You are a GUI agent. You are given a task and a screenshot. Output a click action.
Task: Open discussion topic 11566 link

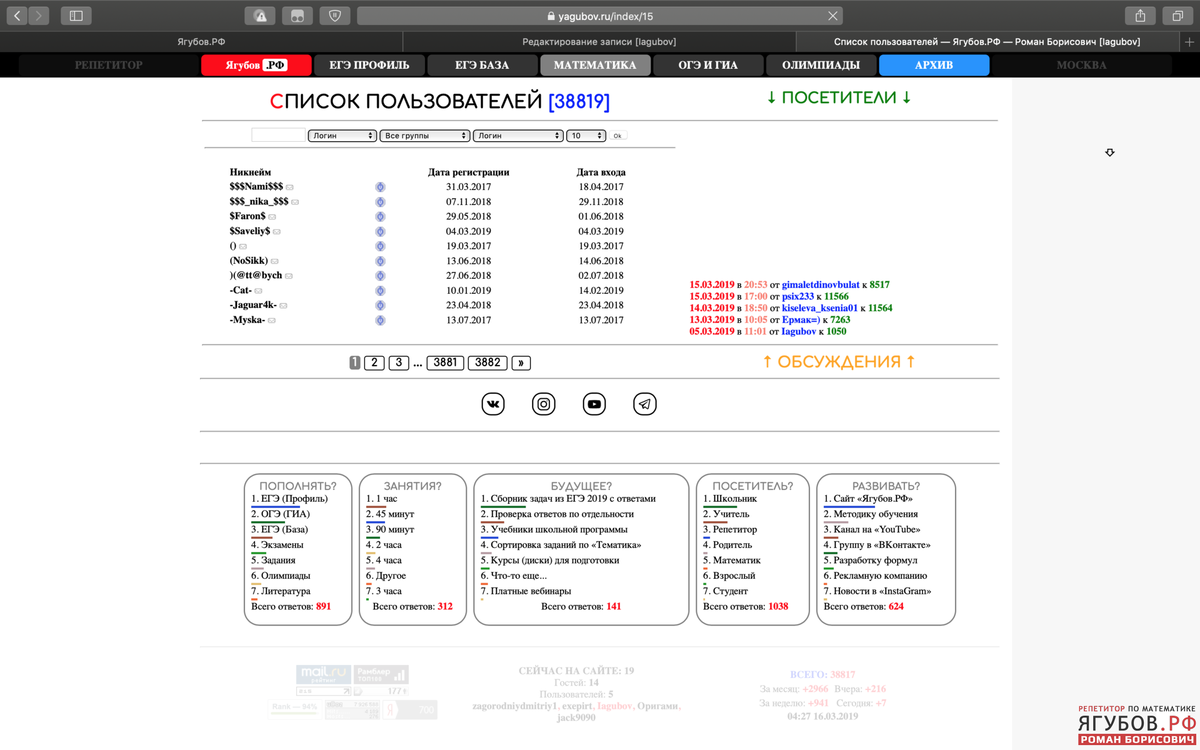836,297
